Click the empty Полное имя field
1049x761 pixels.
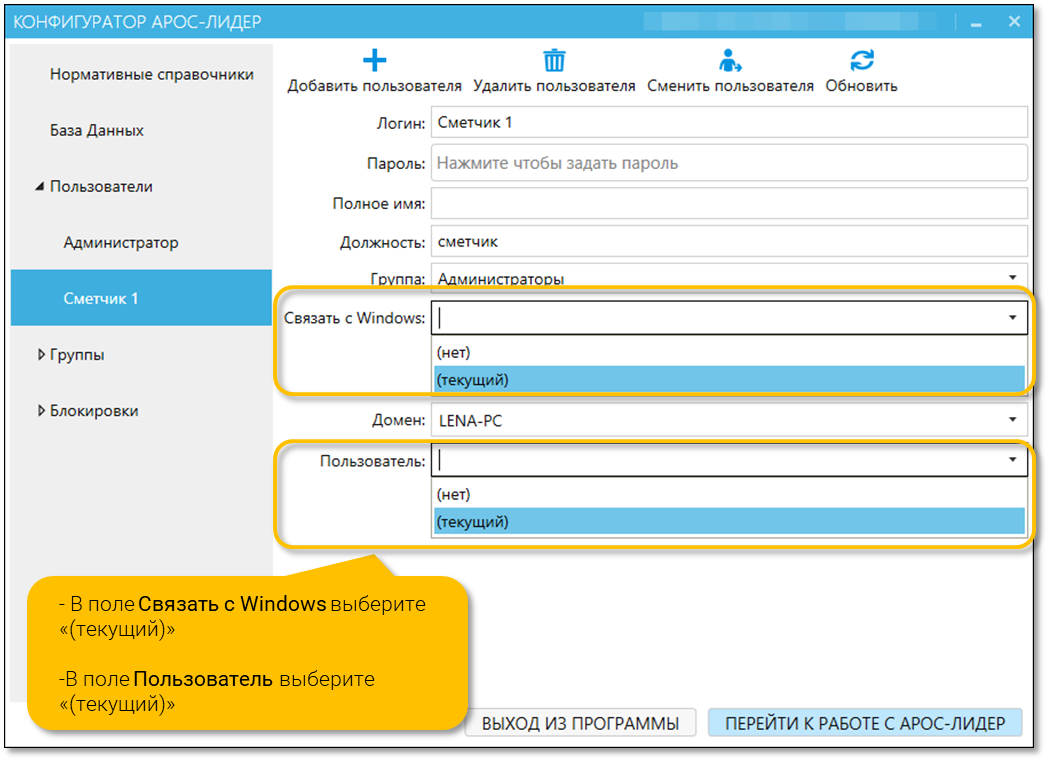click(x=729, y=203)
